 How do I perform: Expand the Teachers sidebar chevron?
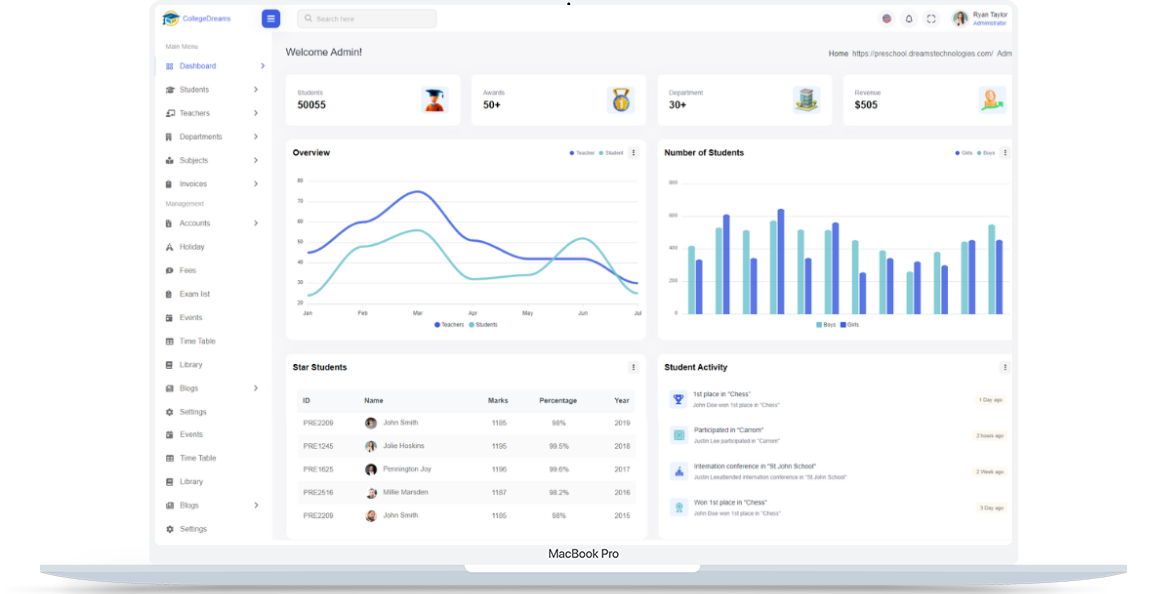click(x=256, y=113)
